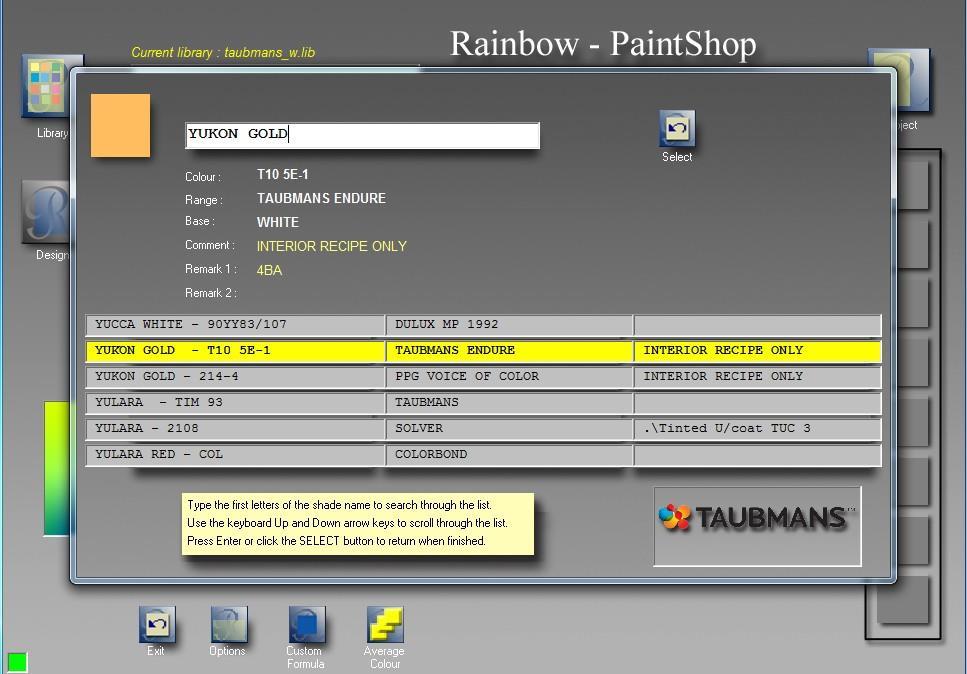Click the TAUBMANS range cell for YULARA - TIM 93

509,402
